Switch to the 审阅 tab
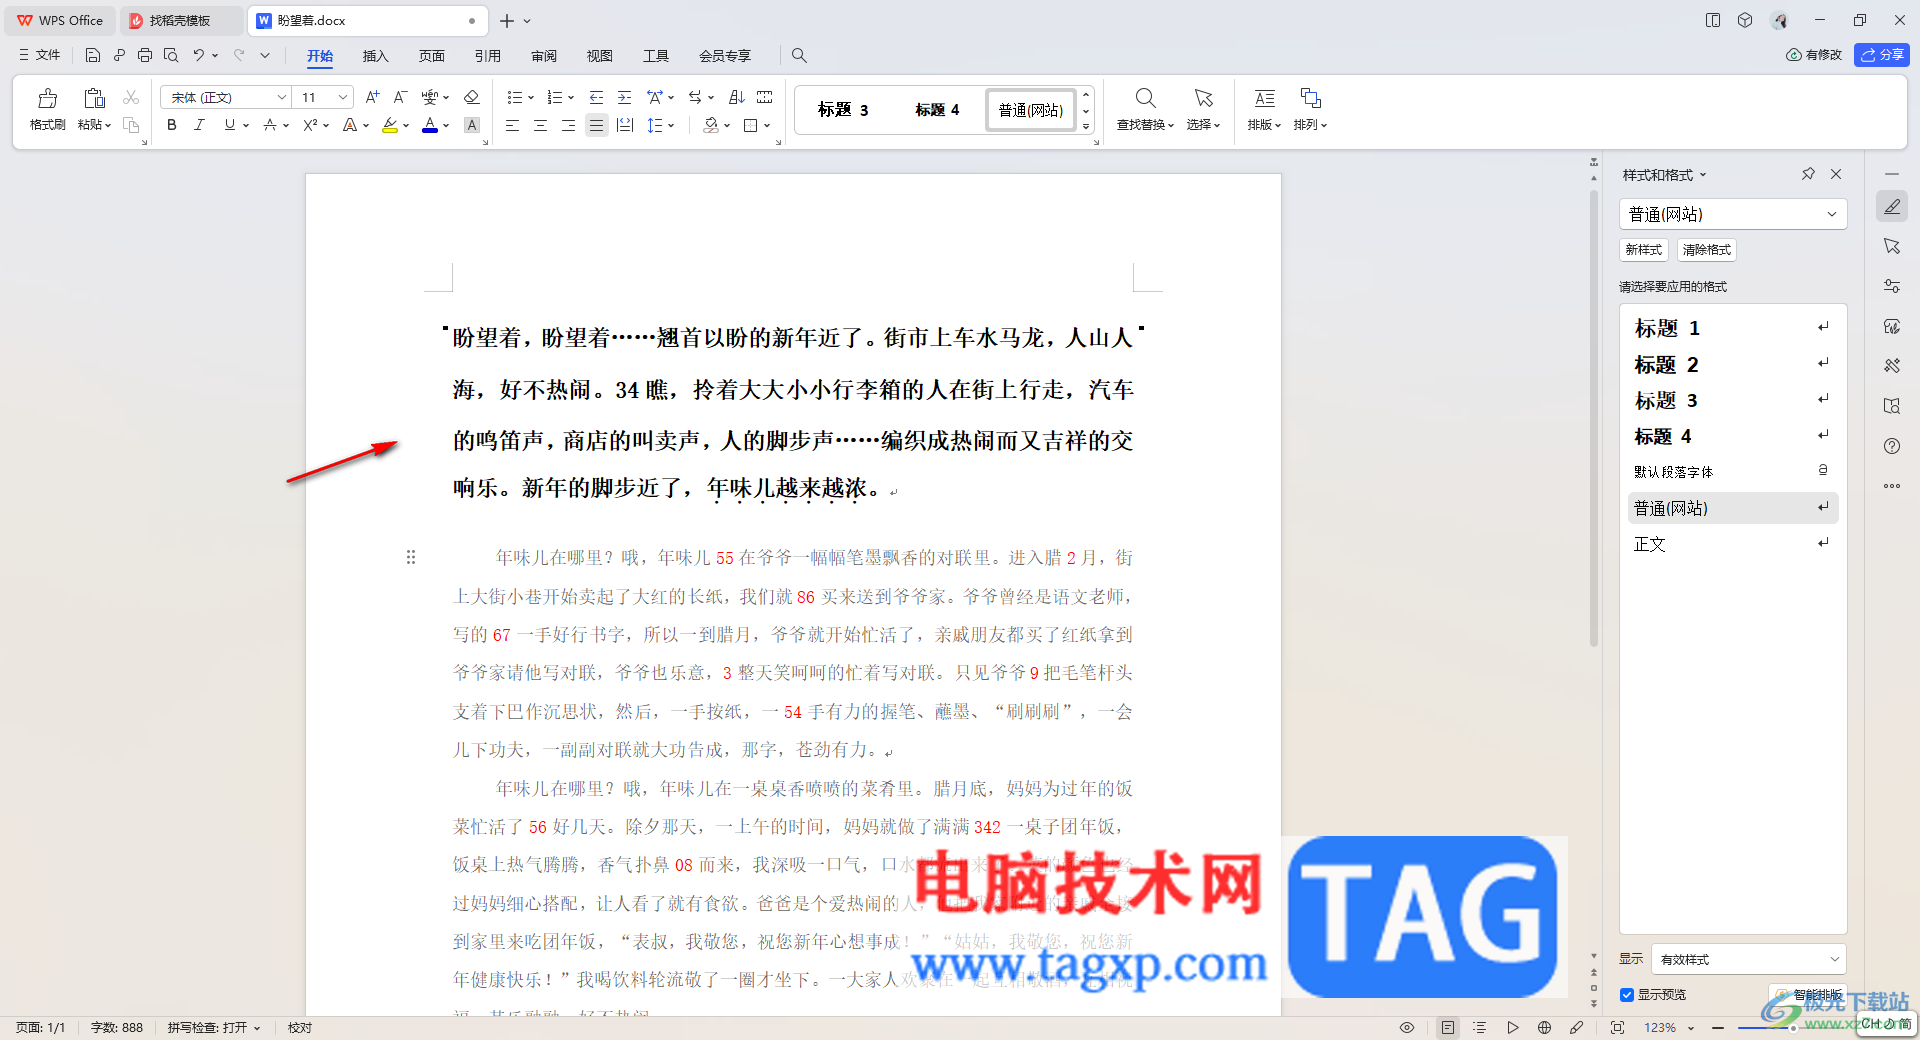The height and width of the screenshot is (1040, 1920). click(x=543, y=56)
